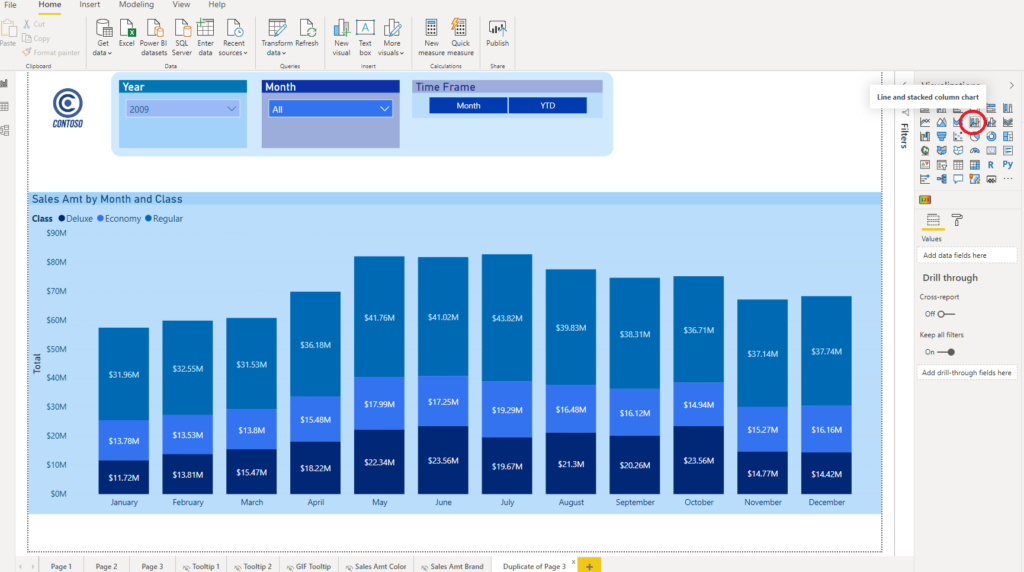
Task: Click the Get data icon in ribbon
Action: [103, 37]
